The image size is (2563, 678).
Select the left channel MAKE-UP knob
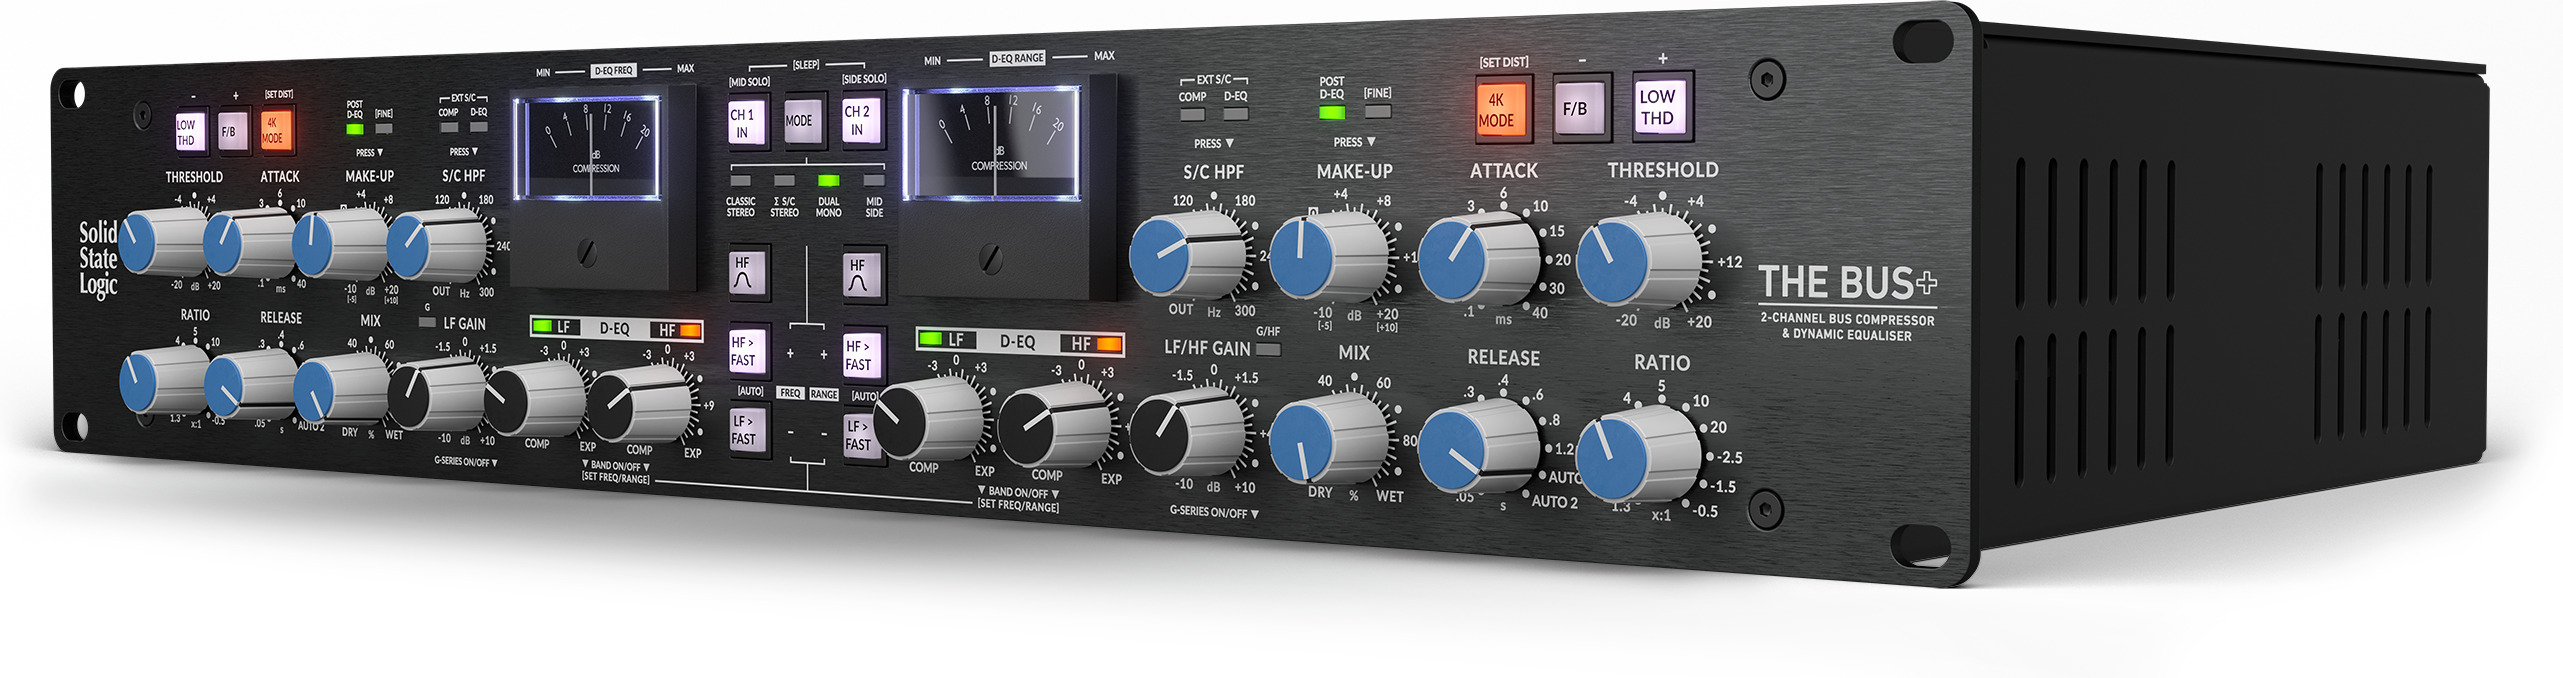pos(338,244)
